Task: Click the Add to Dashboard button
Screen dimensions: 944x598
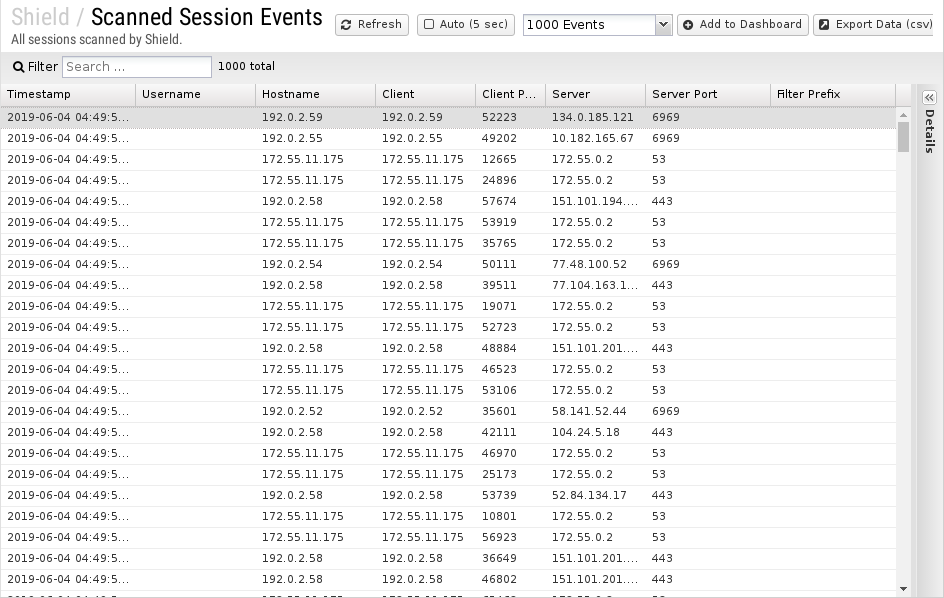Action: (x=743, y=25)
